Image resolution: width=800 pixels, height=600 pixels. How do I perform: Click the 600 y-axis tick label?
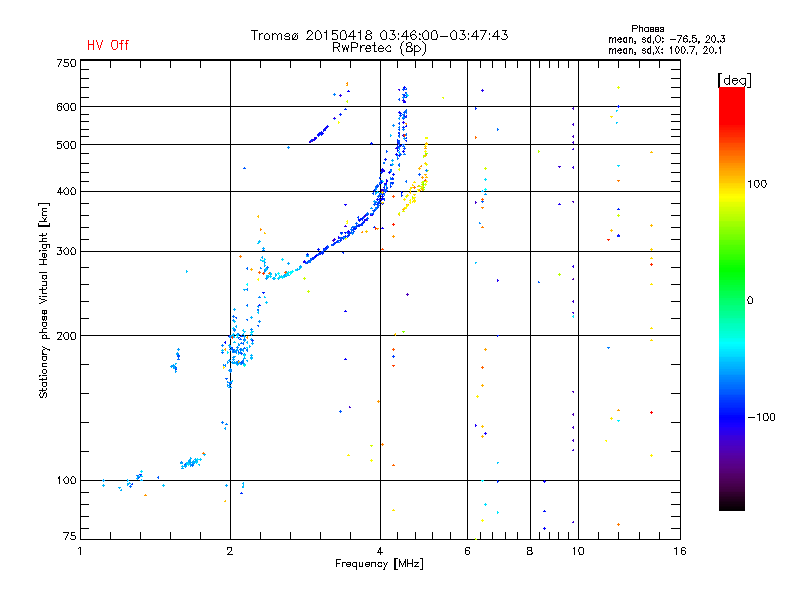(67, 107)
